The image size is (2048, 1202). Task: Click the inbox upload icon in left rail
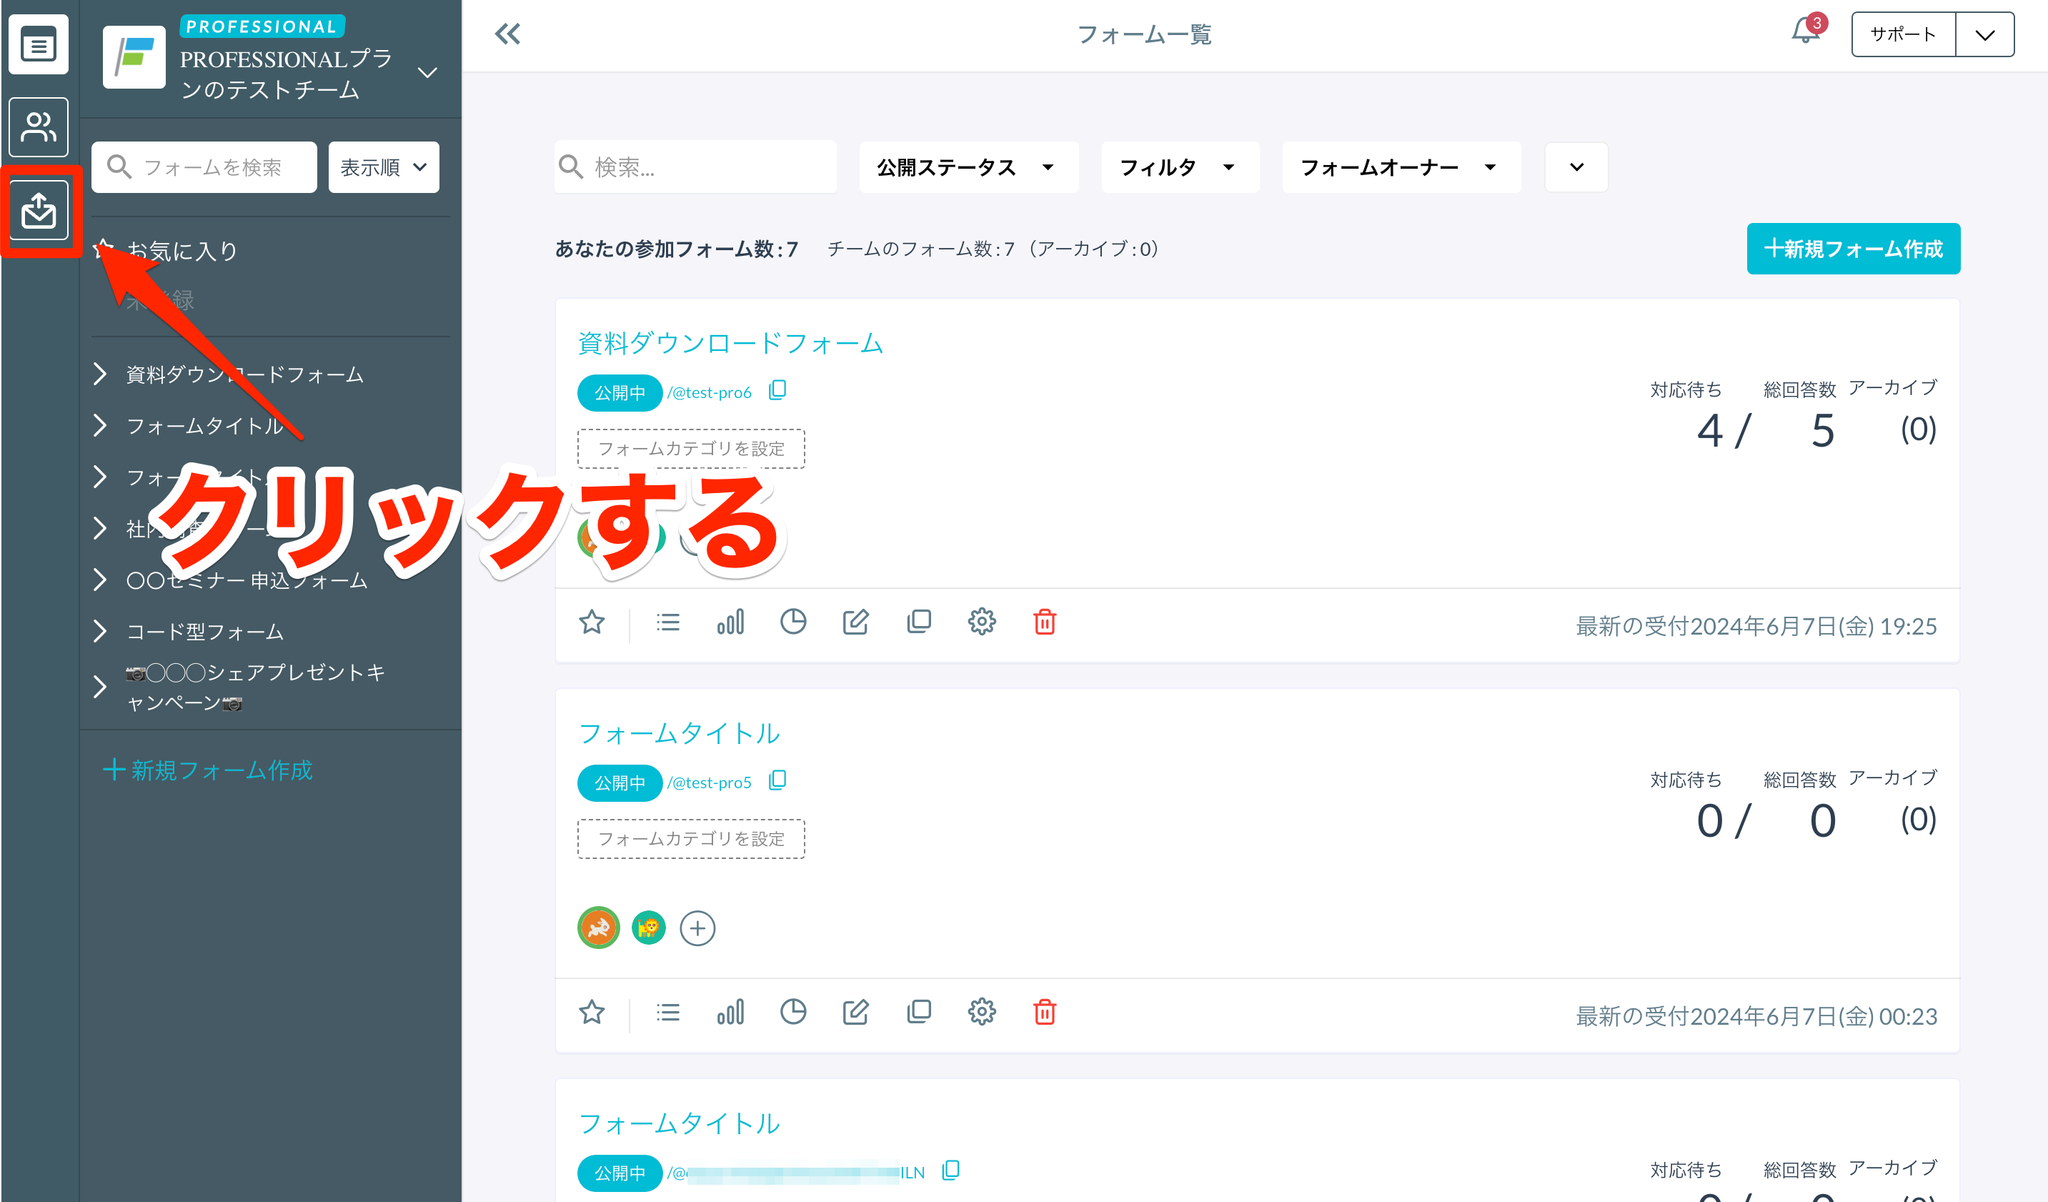pos(39,211)
